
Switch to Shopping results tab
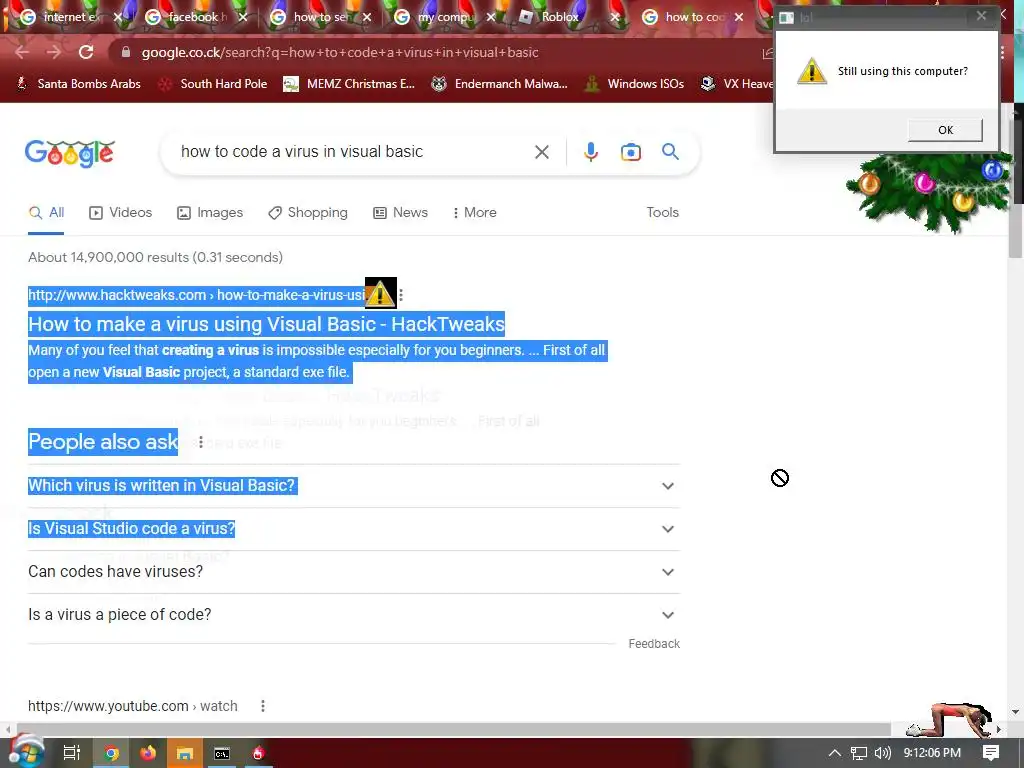(308, 213)
